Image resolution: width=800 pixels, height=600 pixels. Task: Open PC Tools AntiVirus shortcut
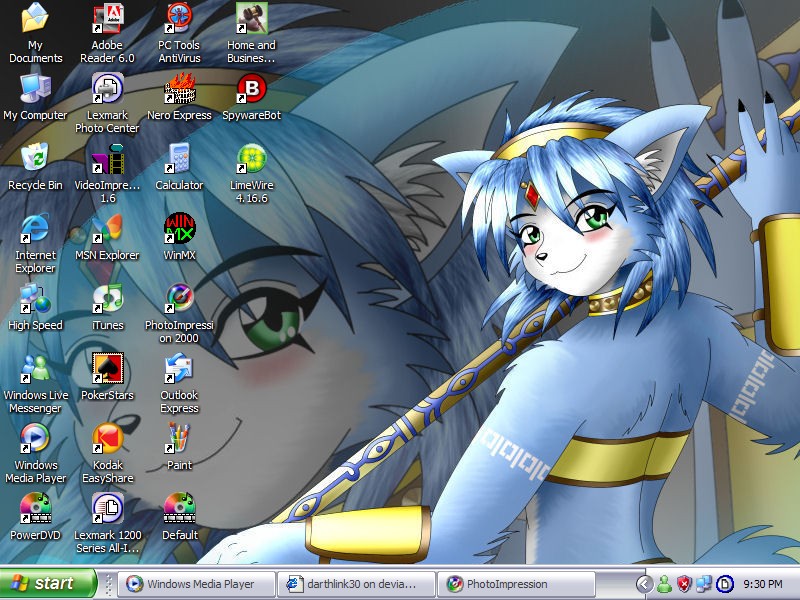[x=179, y=18]
